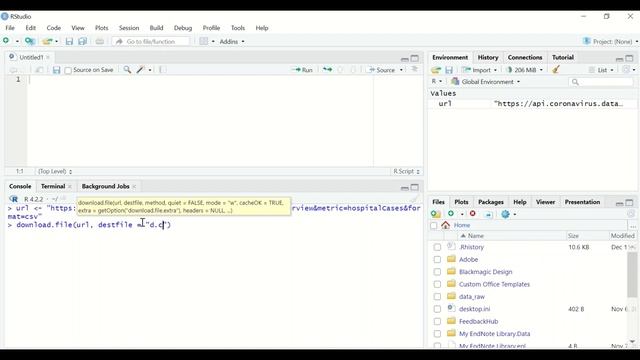640x360 pixels.
Task: Check the data_raw folder checkbox
Action: click(437, 296)
